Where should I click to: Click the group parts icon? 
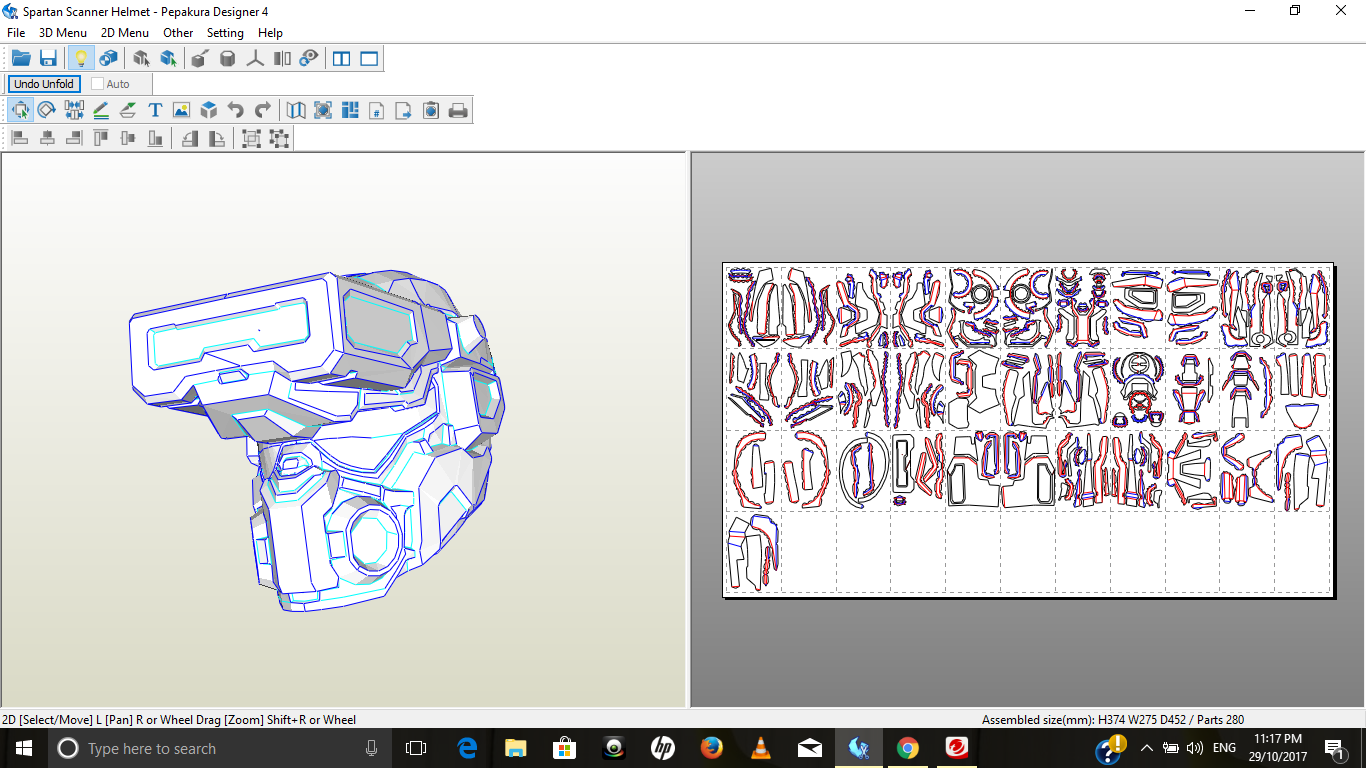tap(251, 138)
